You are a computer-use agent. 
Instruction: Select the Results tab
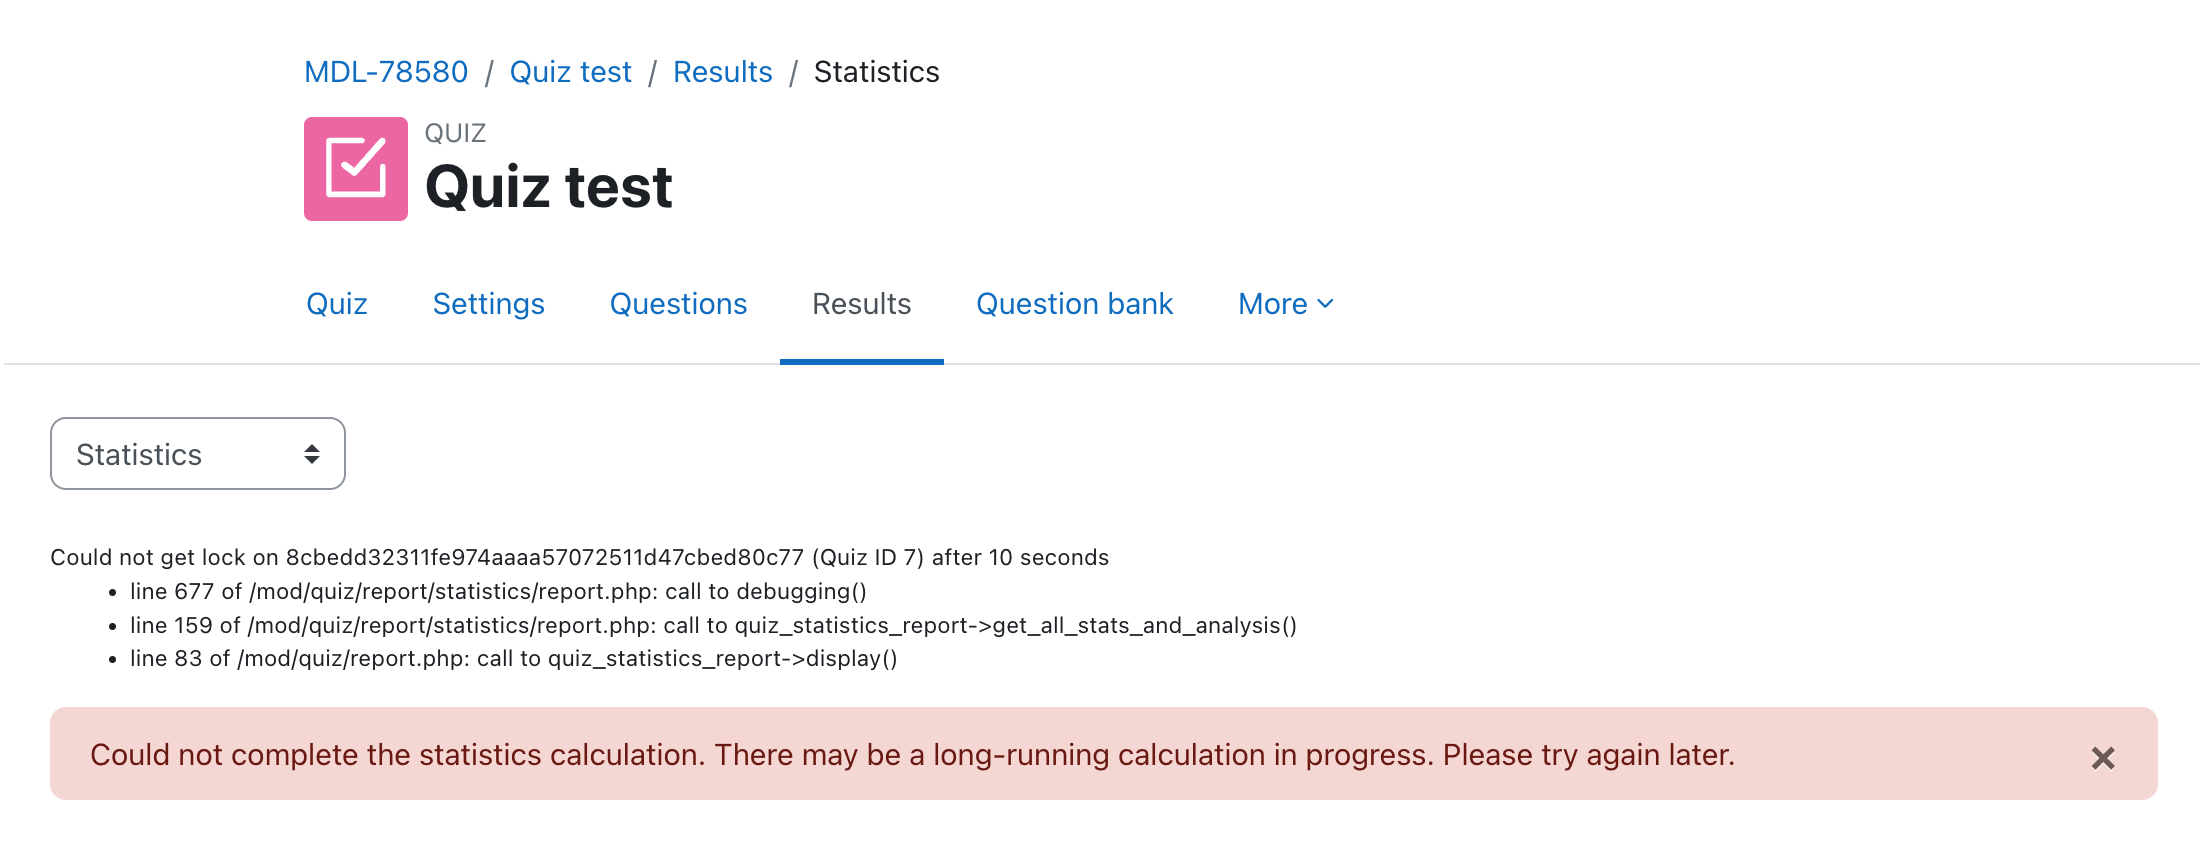pyautogui.click(x=862, y=304)
